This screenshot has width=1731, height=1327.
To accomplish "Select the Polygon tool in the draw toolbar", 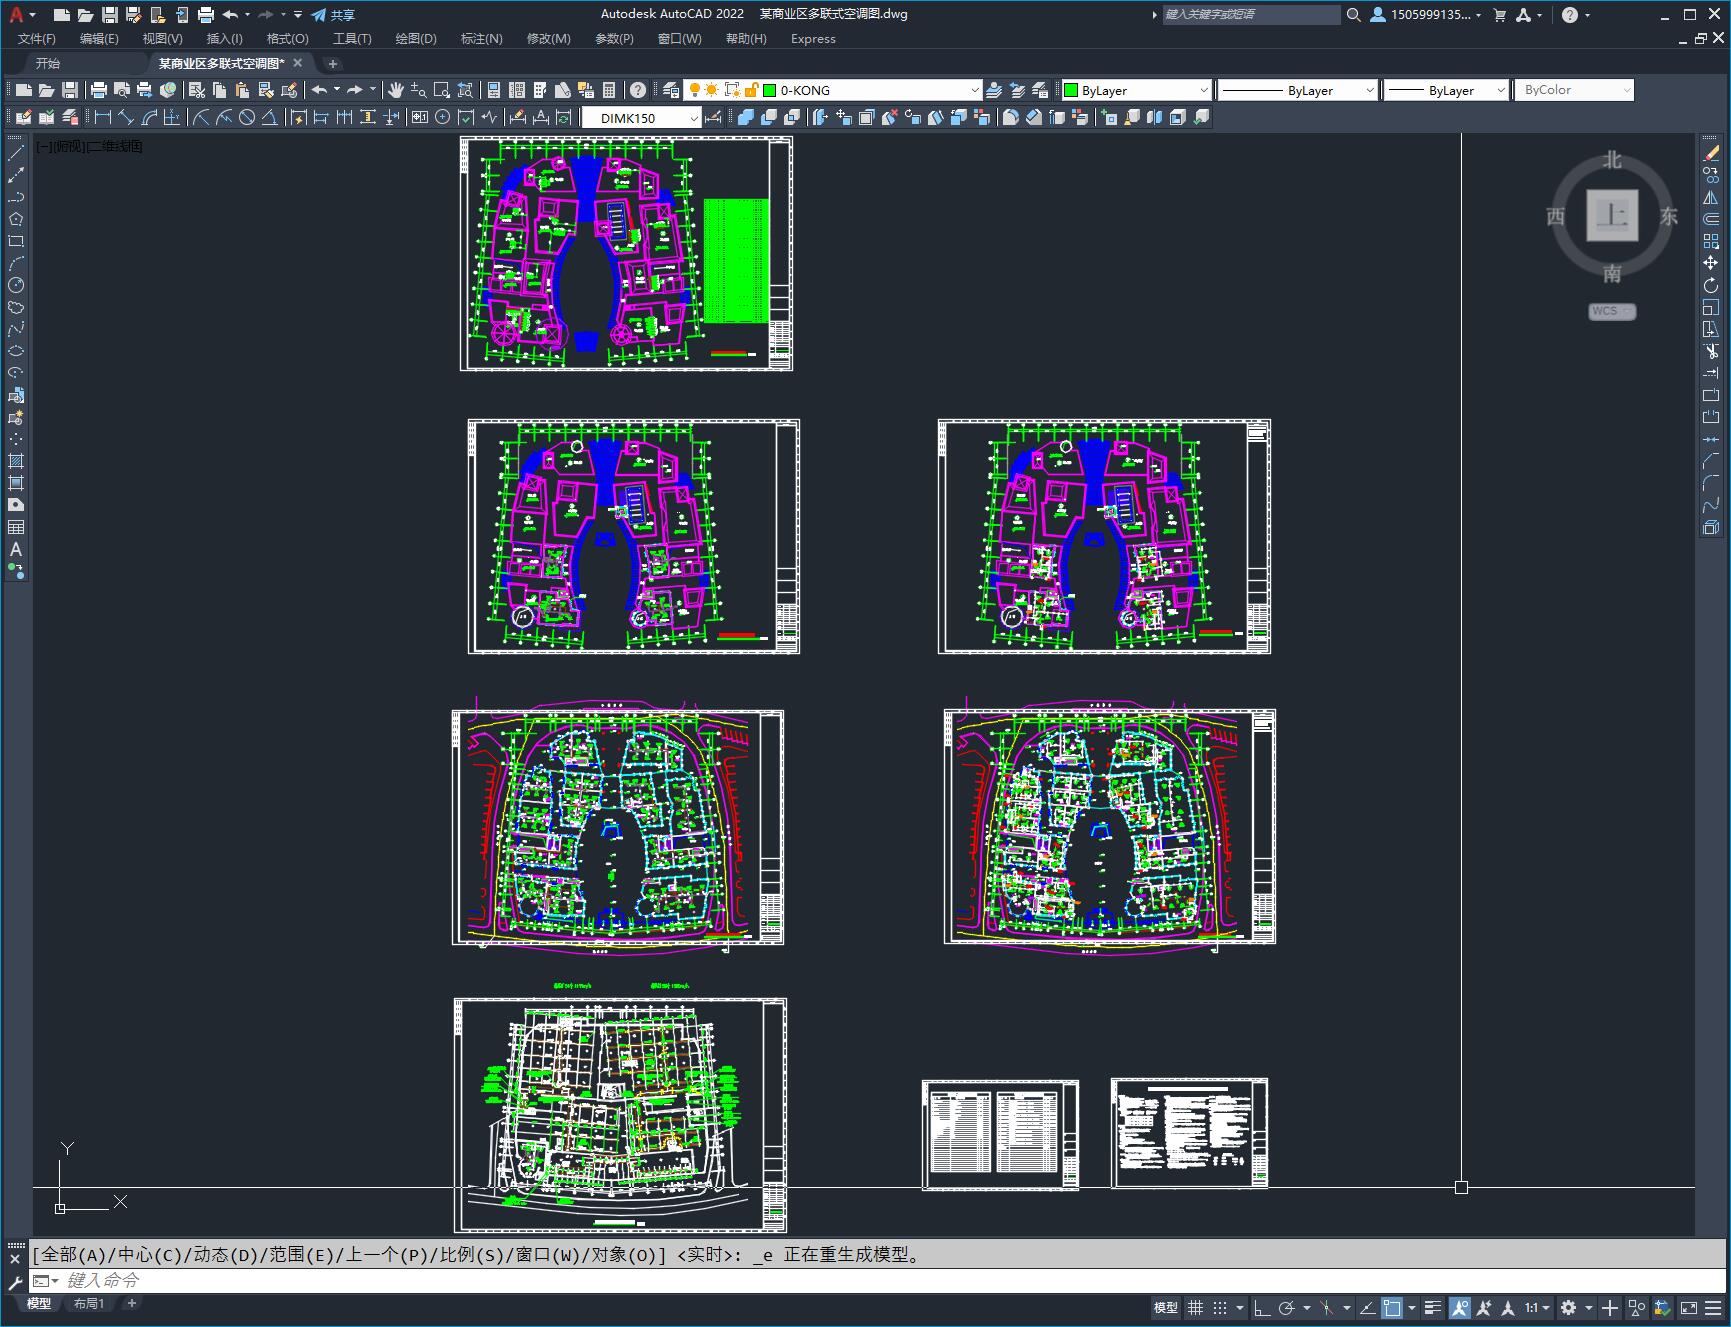I will (x=16, y=219).
